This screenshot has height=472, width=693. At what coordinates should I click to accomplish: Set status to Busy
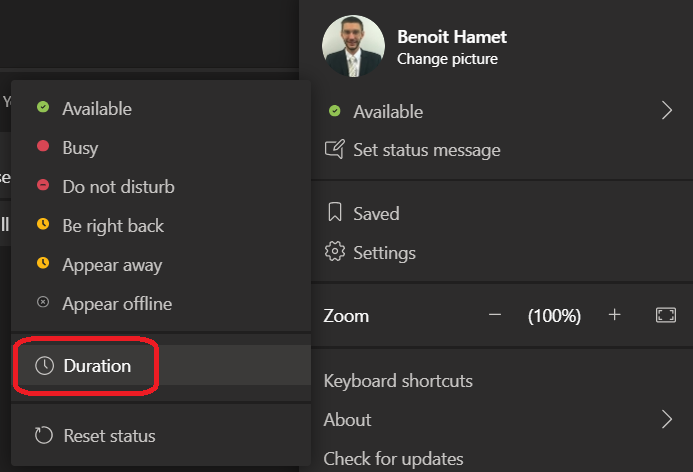click(x=80, y=148)
